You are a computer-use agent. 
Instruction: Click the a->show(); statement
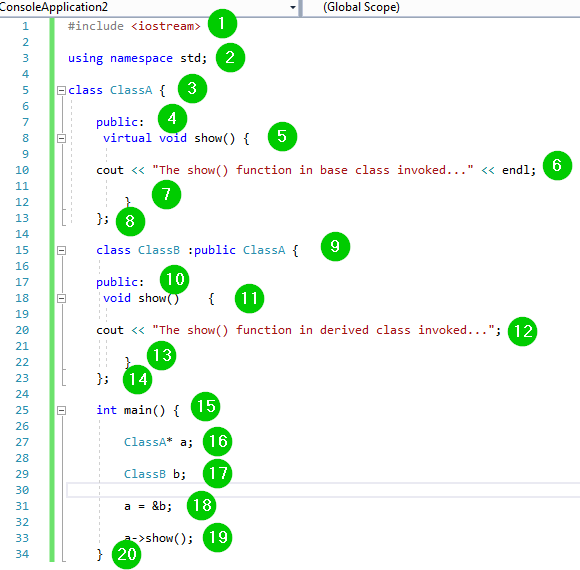158,538
